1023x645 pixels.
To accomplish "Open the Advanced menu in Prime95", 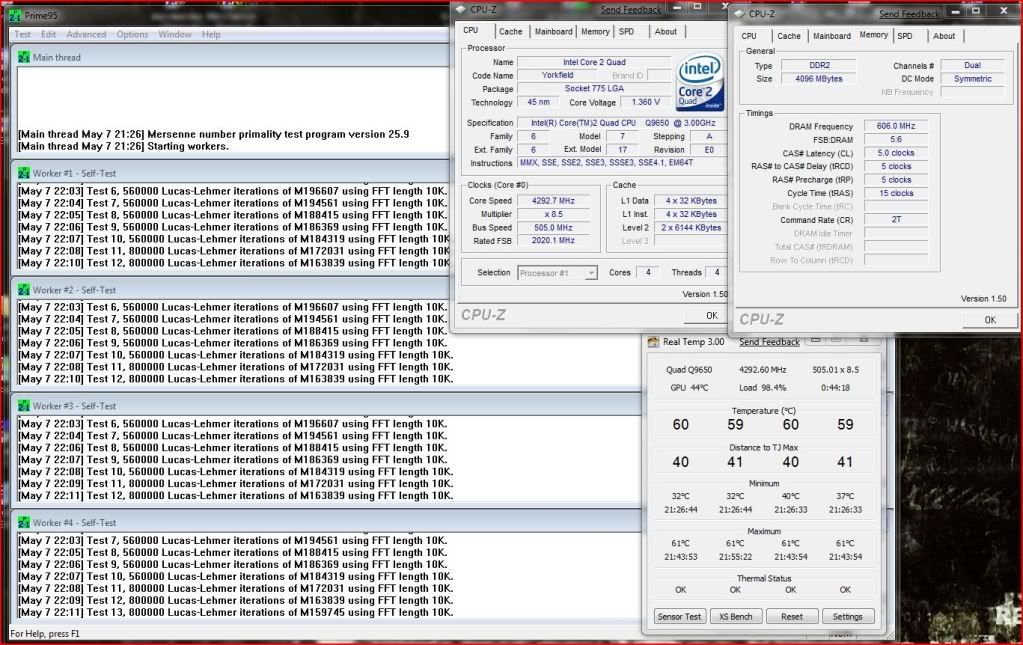I will click(x=86, y=34).
